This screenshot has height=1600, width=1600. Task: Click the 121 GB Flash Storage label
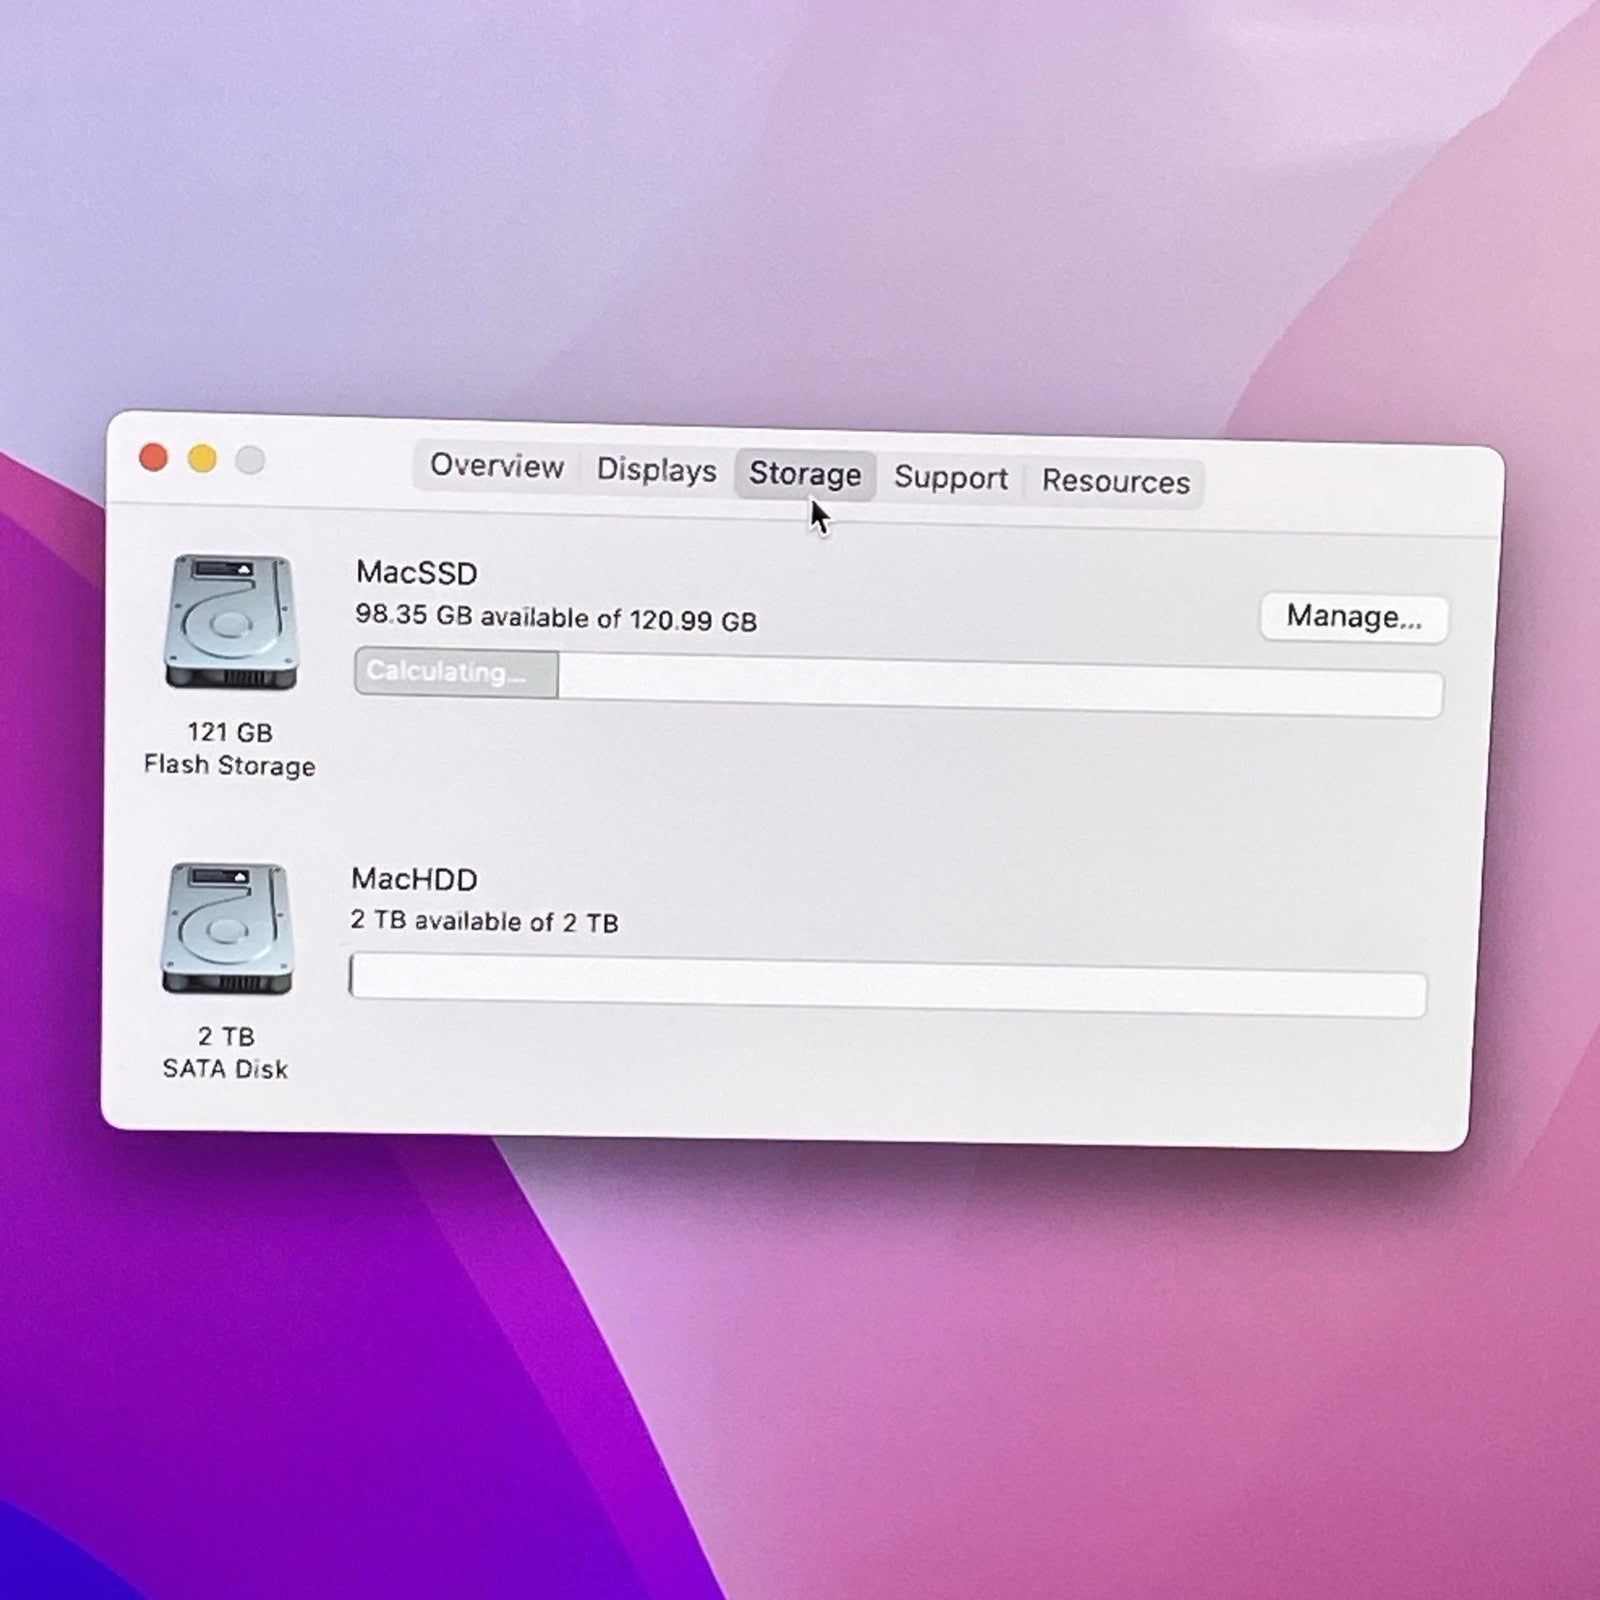point(230,749)
